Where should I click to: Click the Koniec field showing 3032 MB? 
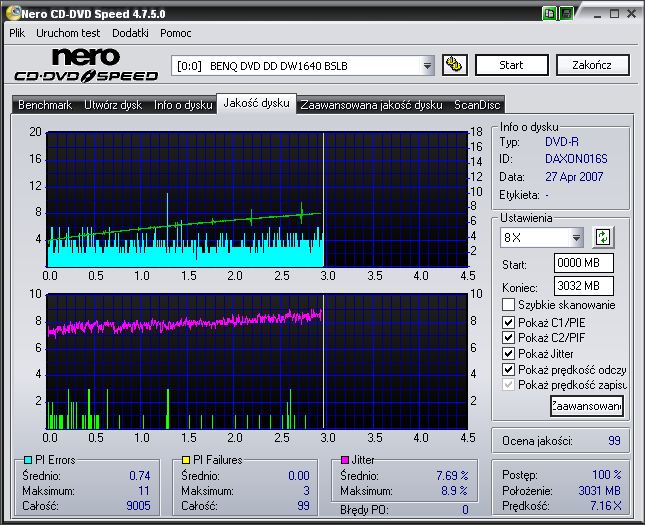click(584, 286)
